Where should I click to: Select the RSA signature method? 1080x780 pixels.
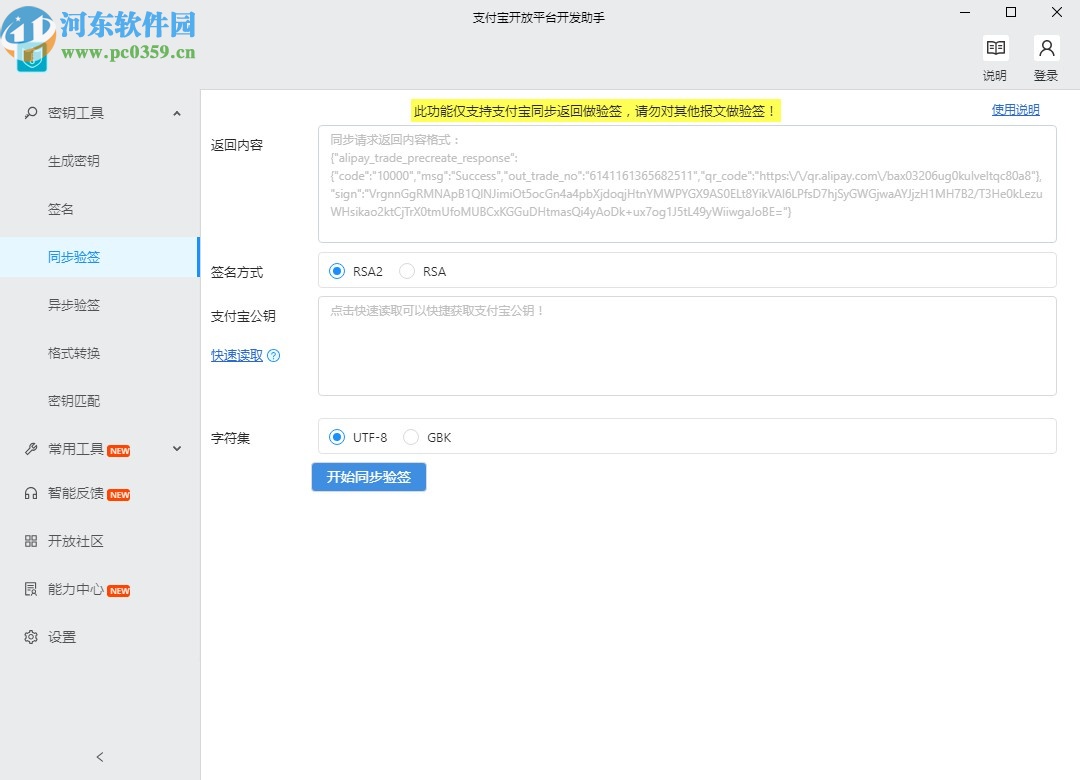[x=407, y=271]
